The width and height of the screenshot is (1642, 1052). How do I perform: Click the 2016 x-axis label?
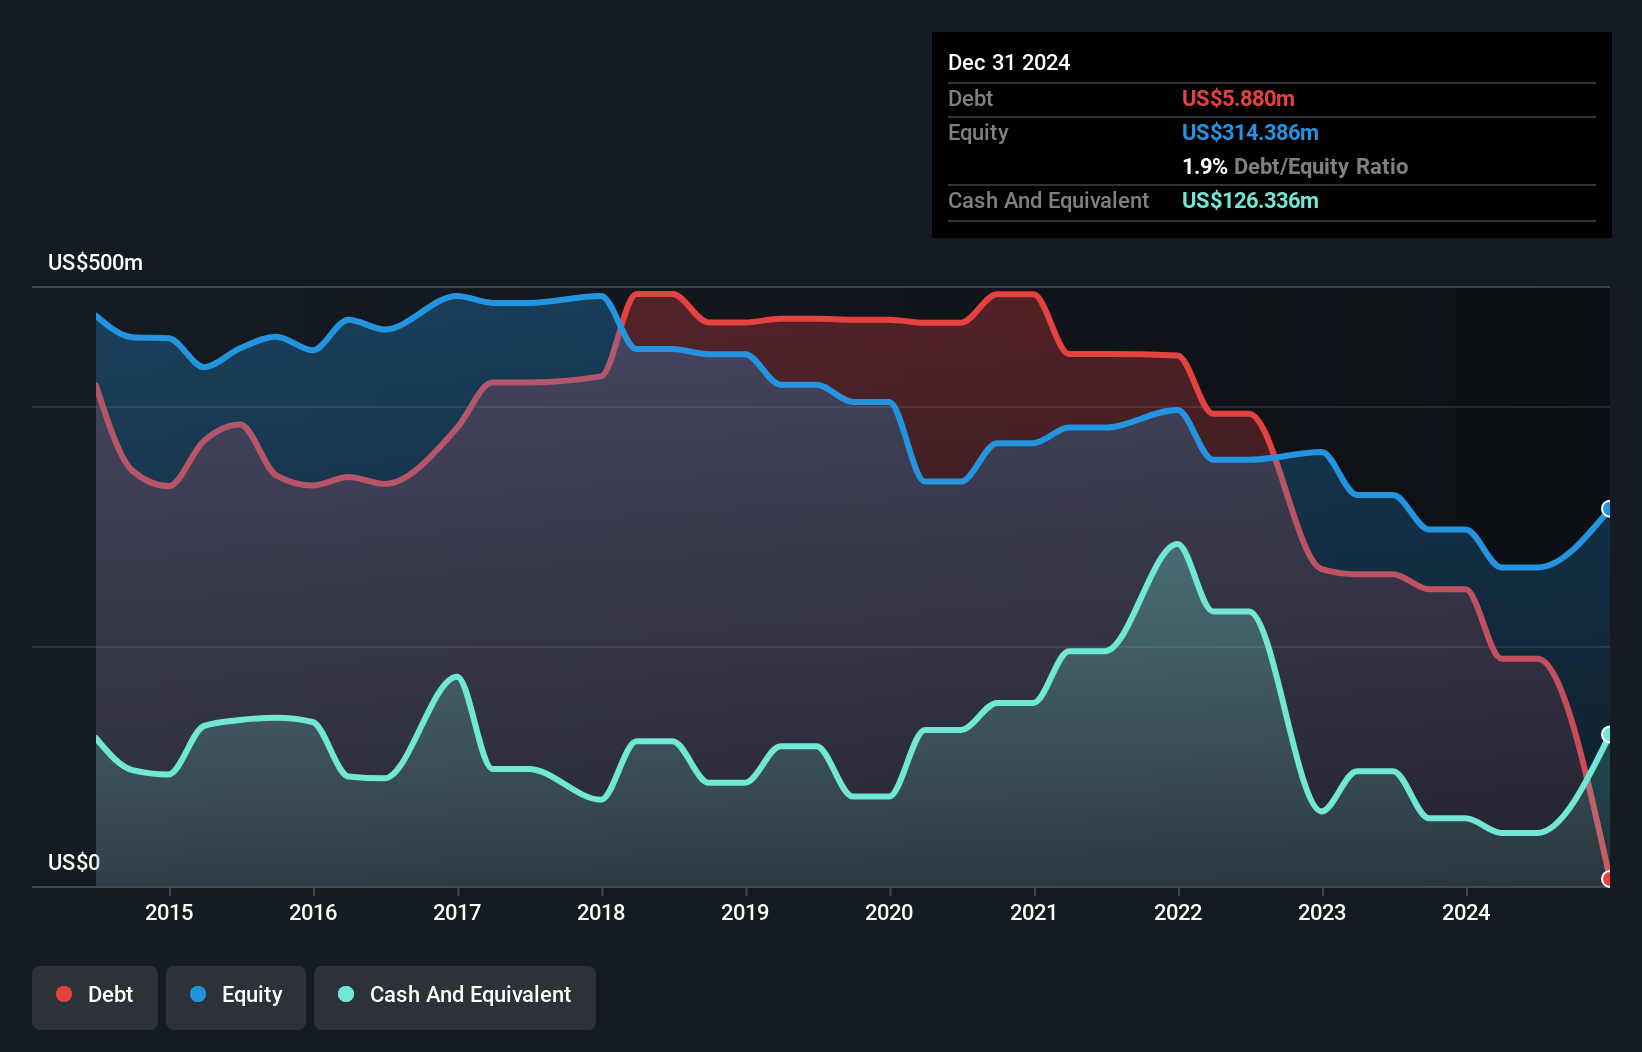(313, 912)
